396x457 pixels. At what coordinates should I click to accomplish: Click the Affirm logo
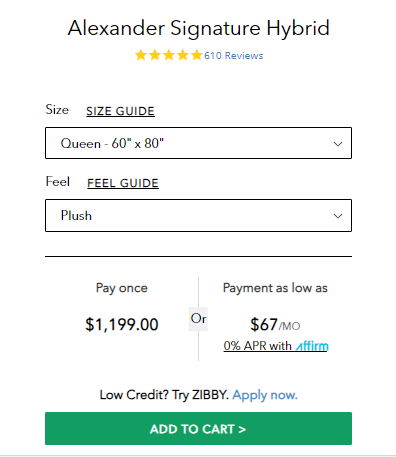coord(312,346)
